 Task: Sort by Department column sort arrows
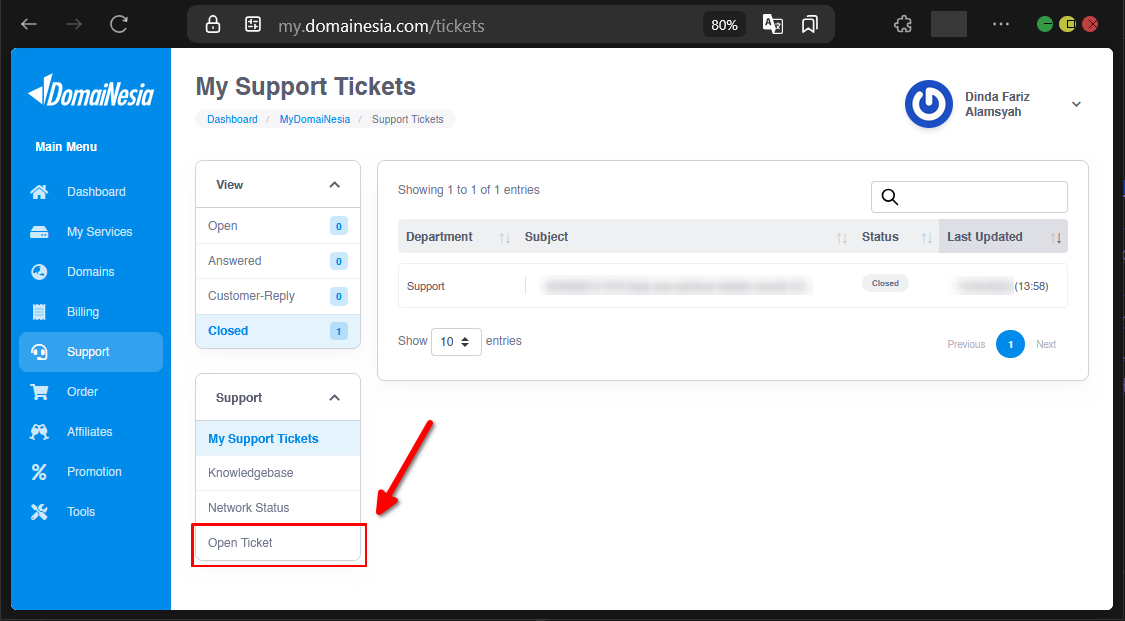point(504,237)
